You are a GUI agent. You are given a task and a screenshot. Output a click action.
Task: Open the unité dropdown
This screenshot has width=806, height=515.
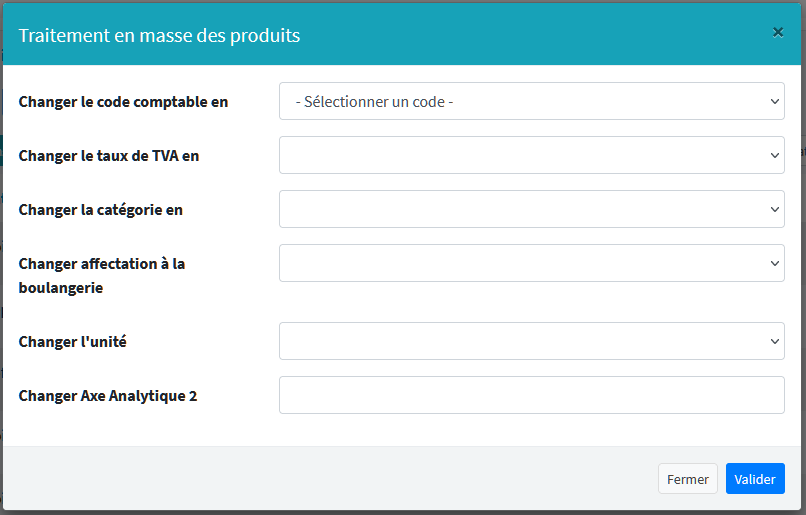[520, 341]
